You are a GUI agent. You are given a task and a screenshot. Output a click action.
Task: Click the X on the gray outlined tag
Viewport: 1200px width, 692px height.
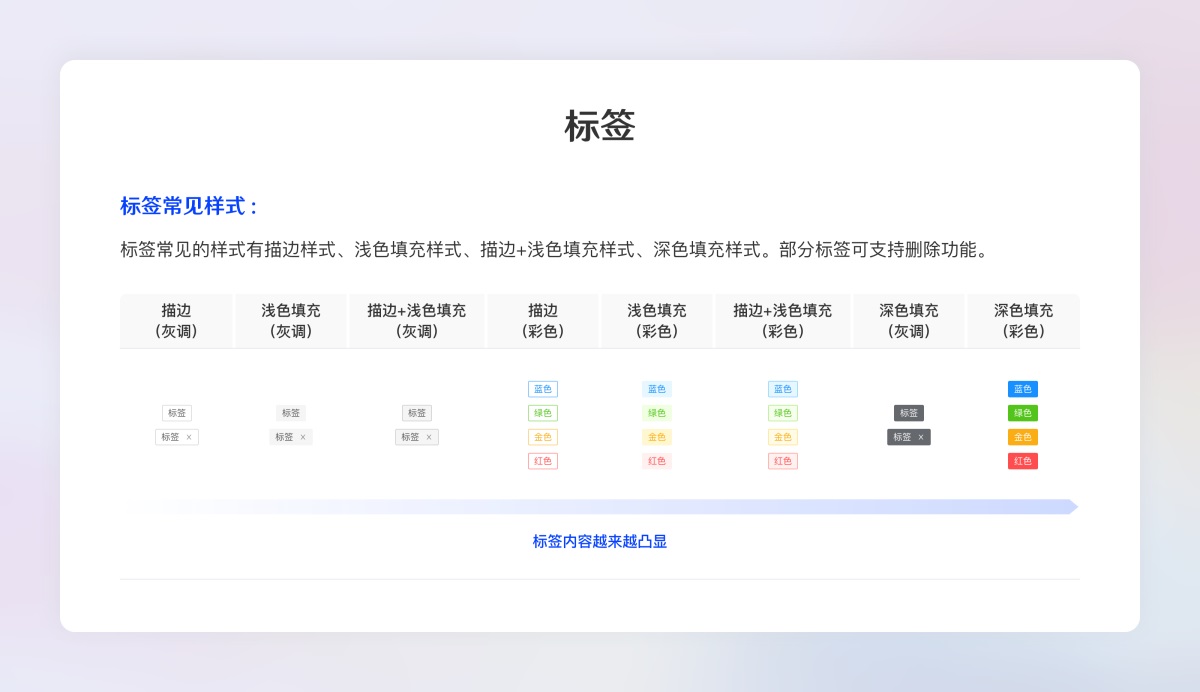[189, 437]
